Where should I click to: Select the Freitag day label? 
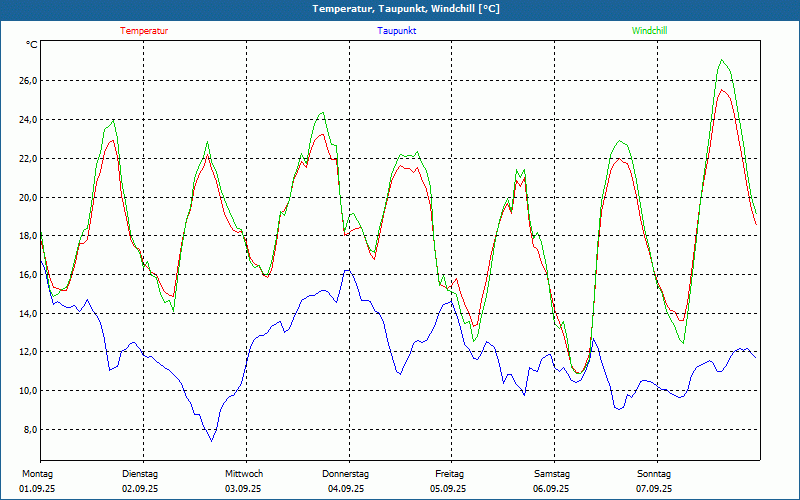tap(449, 474)
